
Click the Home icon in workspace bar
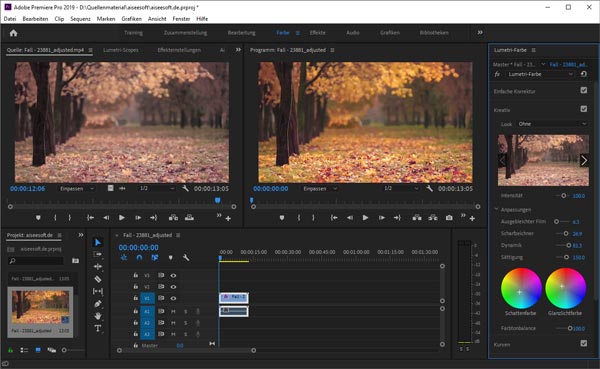coord(13,33)
